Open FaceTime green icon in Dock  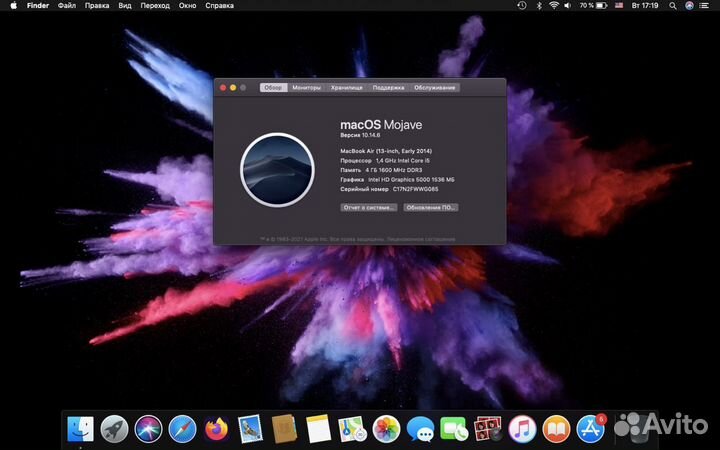click(x=454, y=429)
